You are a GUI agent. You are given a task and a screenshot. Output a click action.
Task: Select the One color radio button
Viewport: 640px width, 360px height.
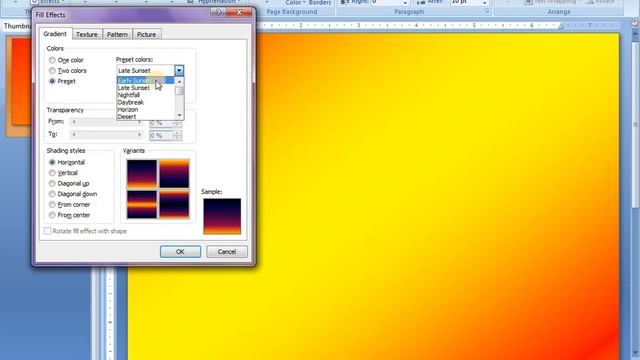(52, 60)
